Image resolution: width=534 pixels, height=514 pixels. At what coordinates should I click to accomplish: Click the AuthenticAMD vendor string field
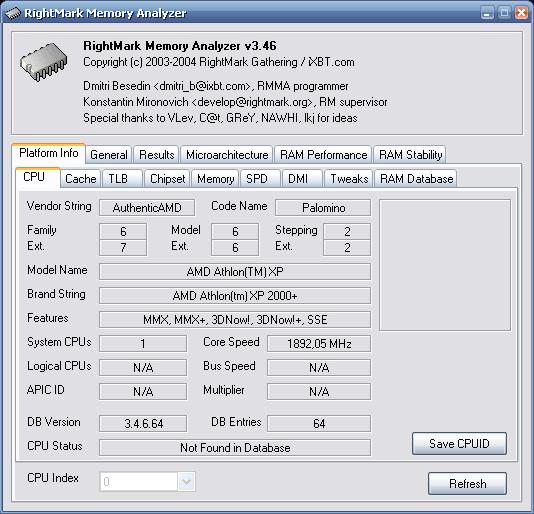pyautogui.click(x=147, y=208)
